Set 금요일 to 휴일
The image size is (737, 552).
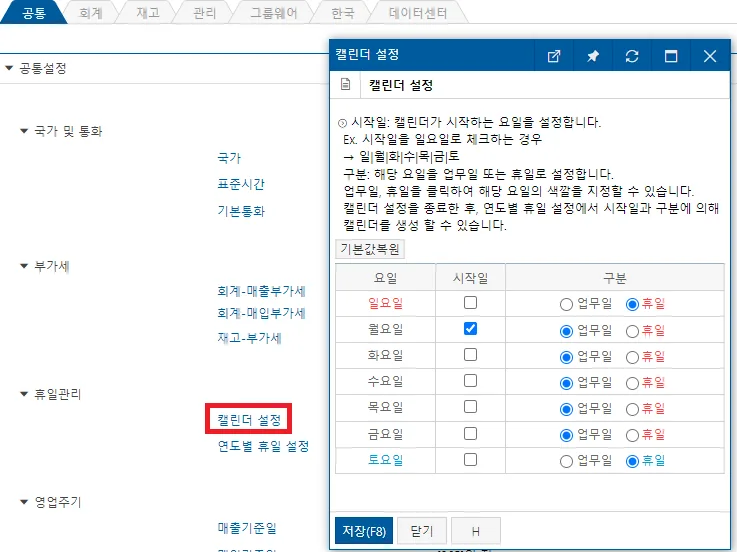click(x=632, y=436)
